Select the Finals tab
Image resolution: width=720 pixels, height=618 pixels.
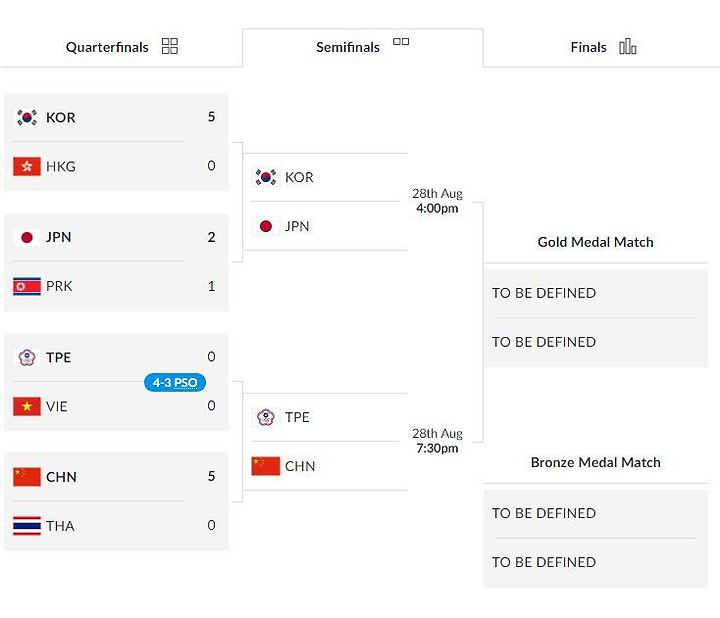602,47
